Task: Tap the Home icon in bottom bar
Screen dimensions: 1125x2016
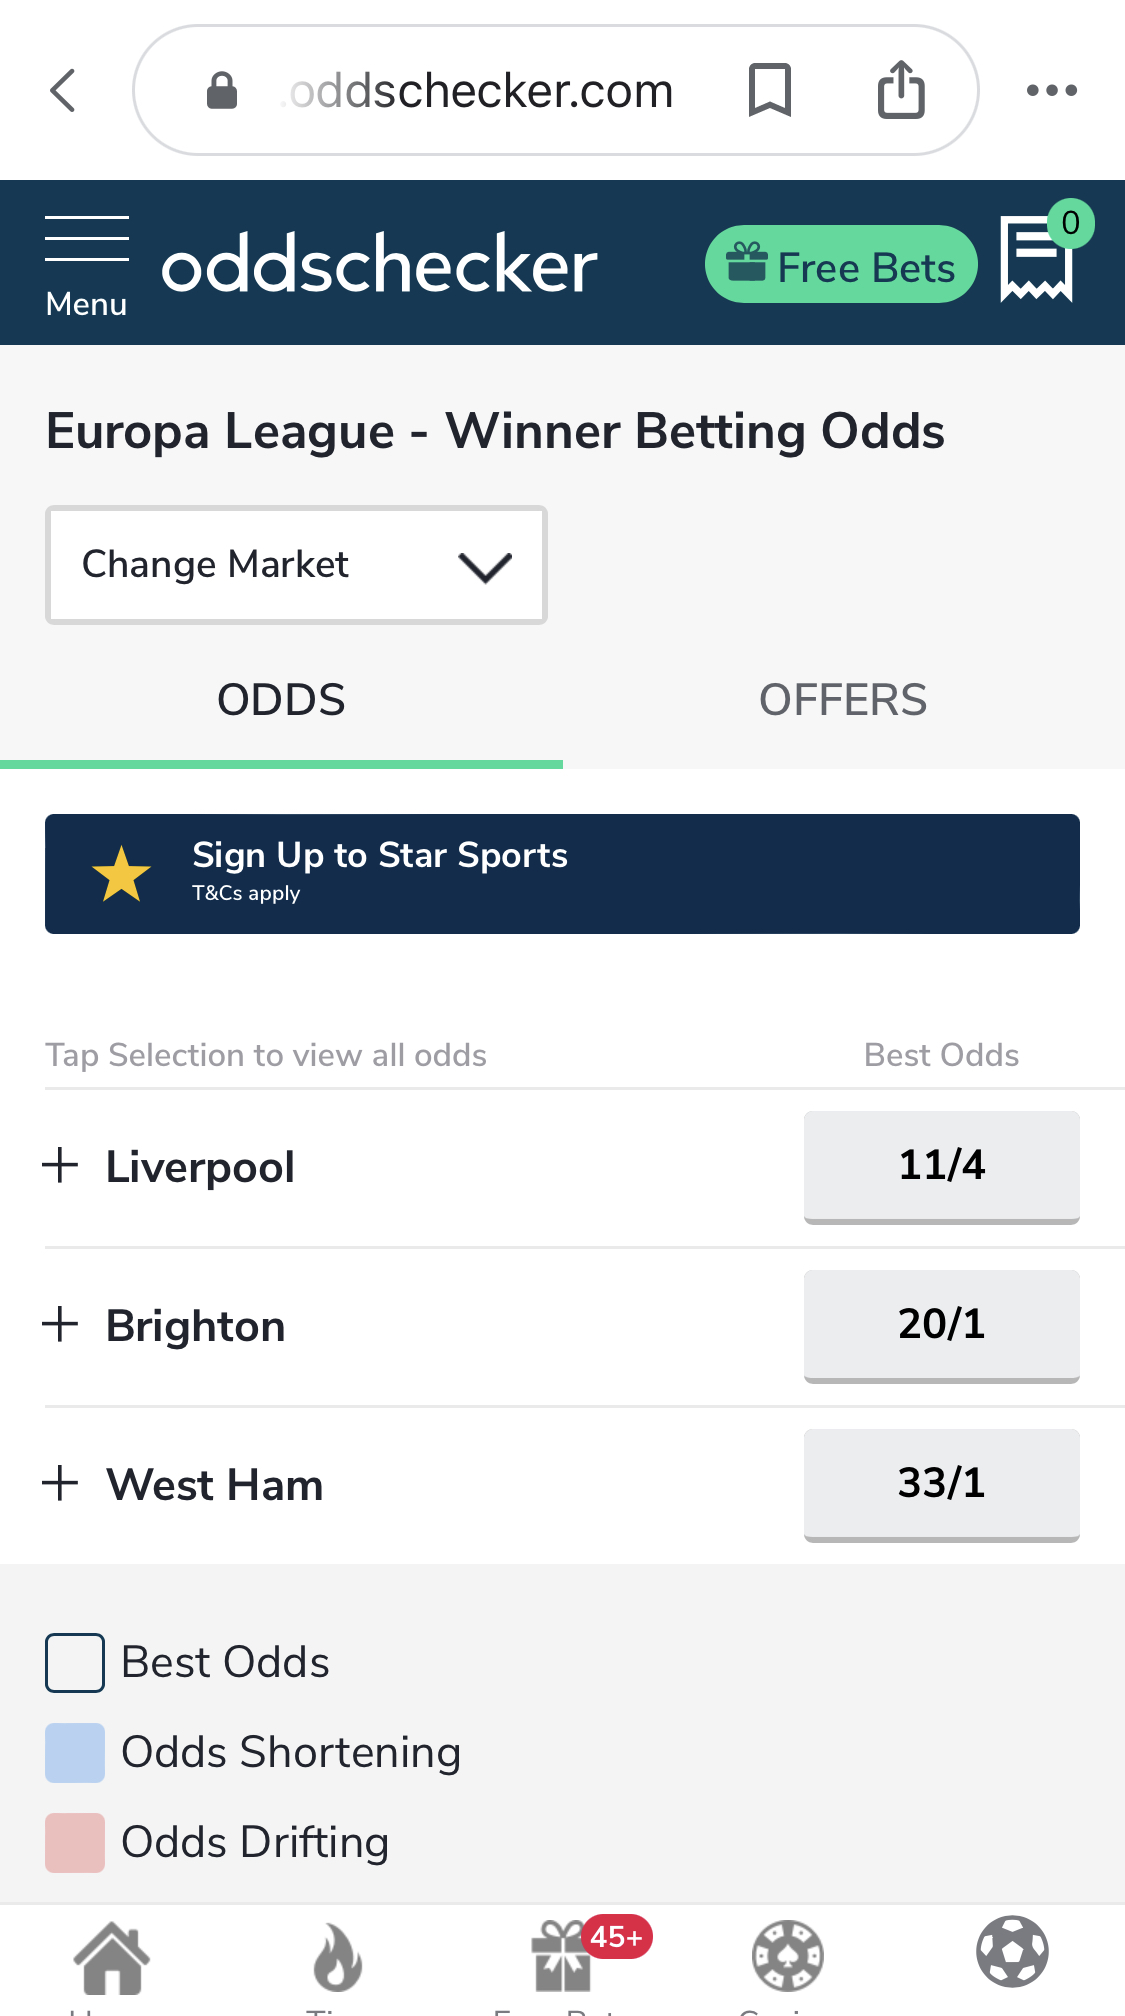Action: tap(111, 1957)
